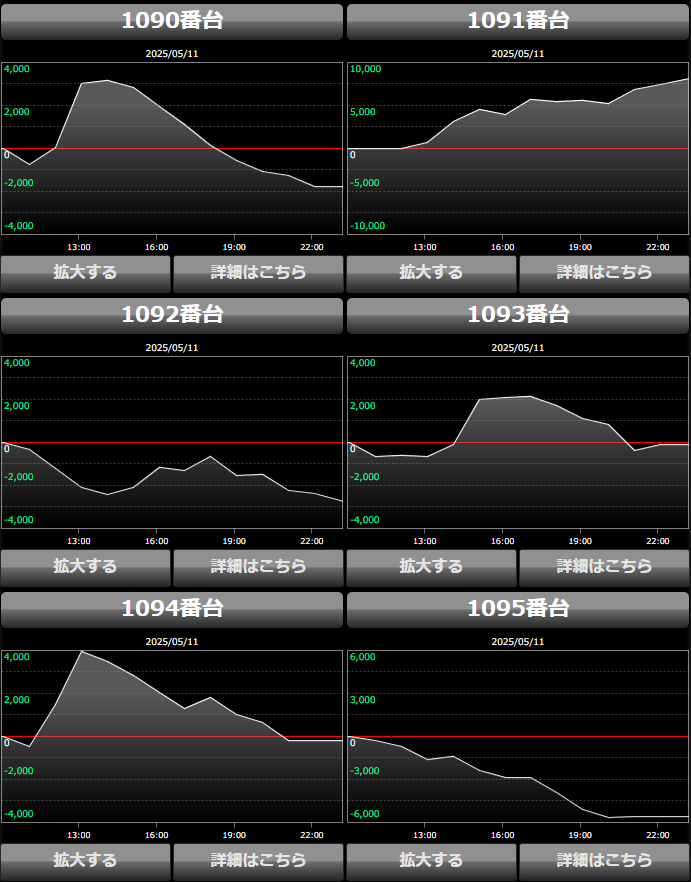Viewport: 691px width, 882px height.
Task: Select the 1092番台 header bar
Action: point(172,316)
